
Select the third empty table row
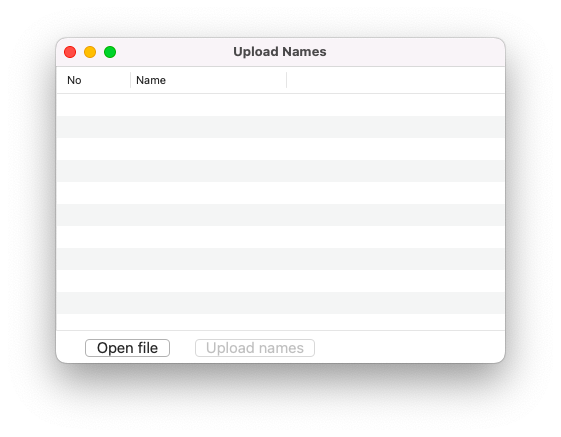280,149
